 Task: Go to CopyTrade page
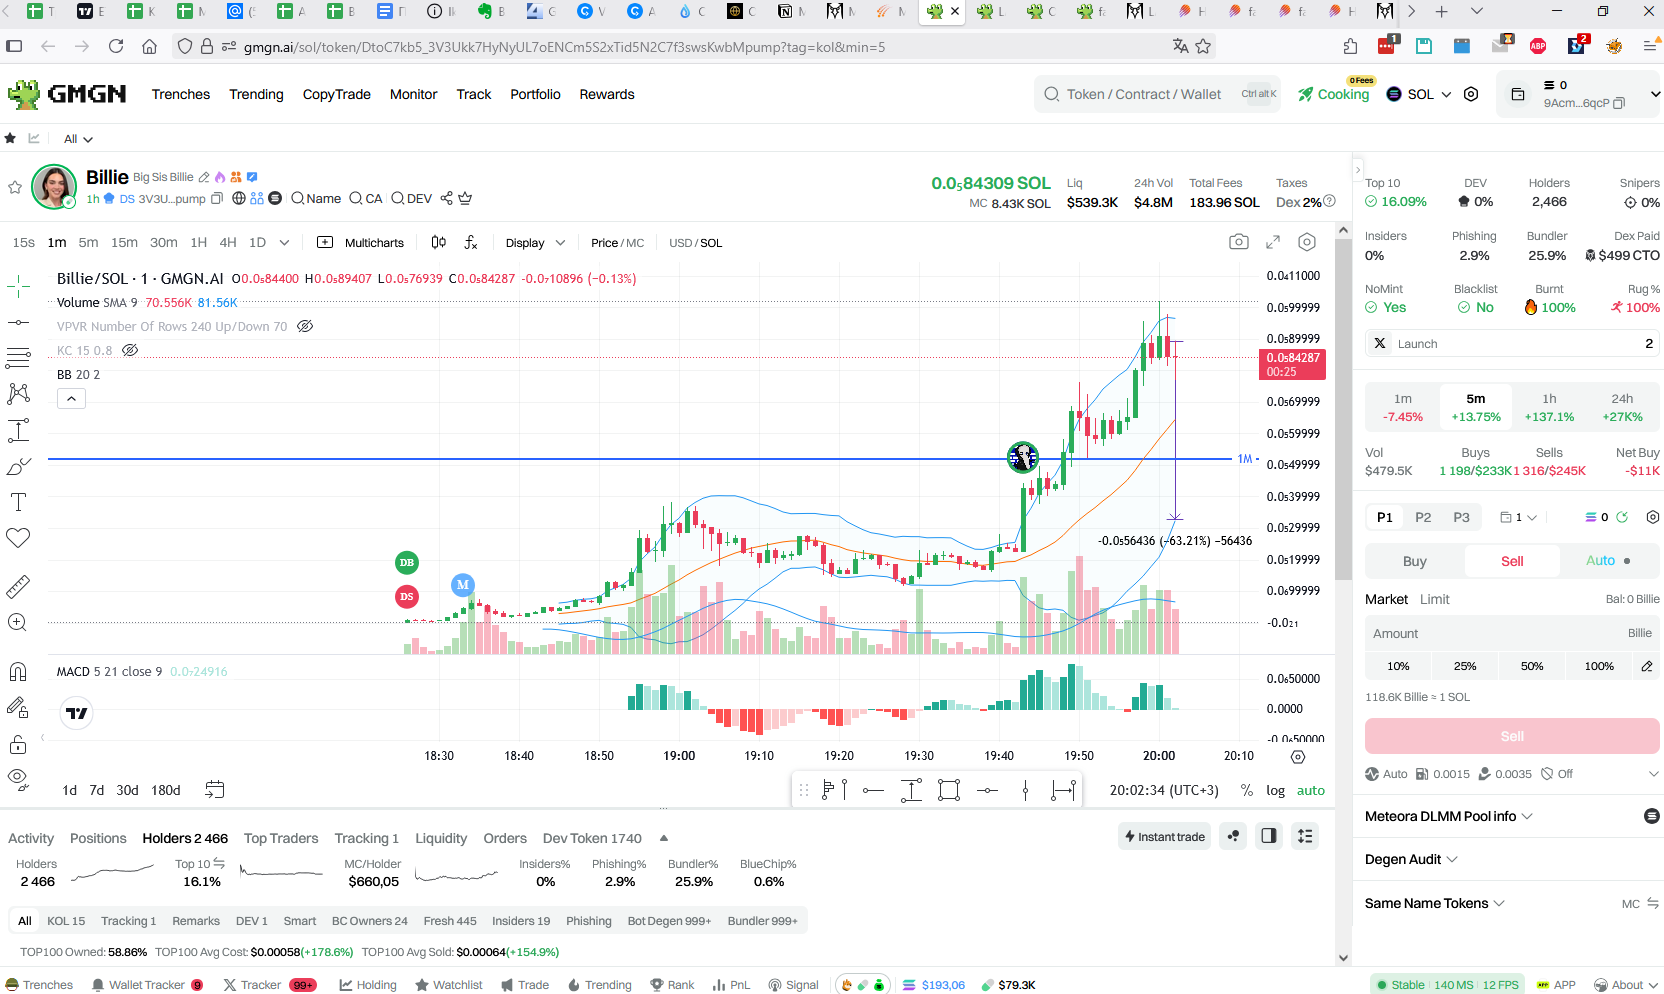336,94
